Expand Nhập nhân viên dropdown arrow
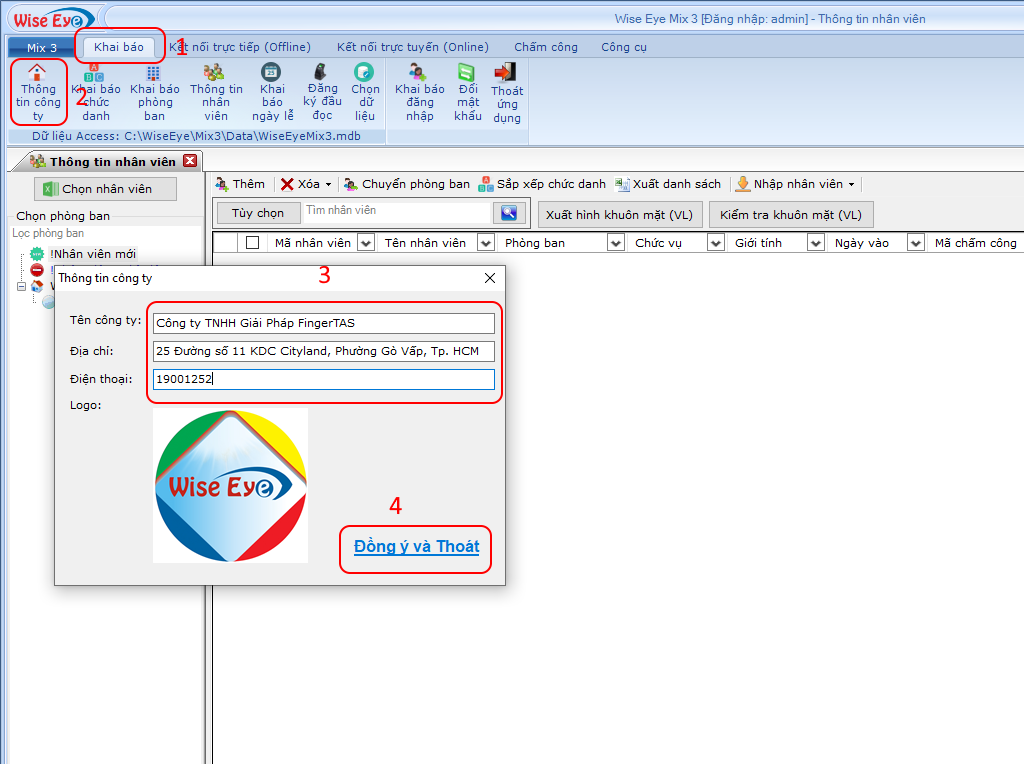Screen dimensions: 1024x764 point(851,185)
